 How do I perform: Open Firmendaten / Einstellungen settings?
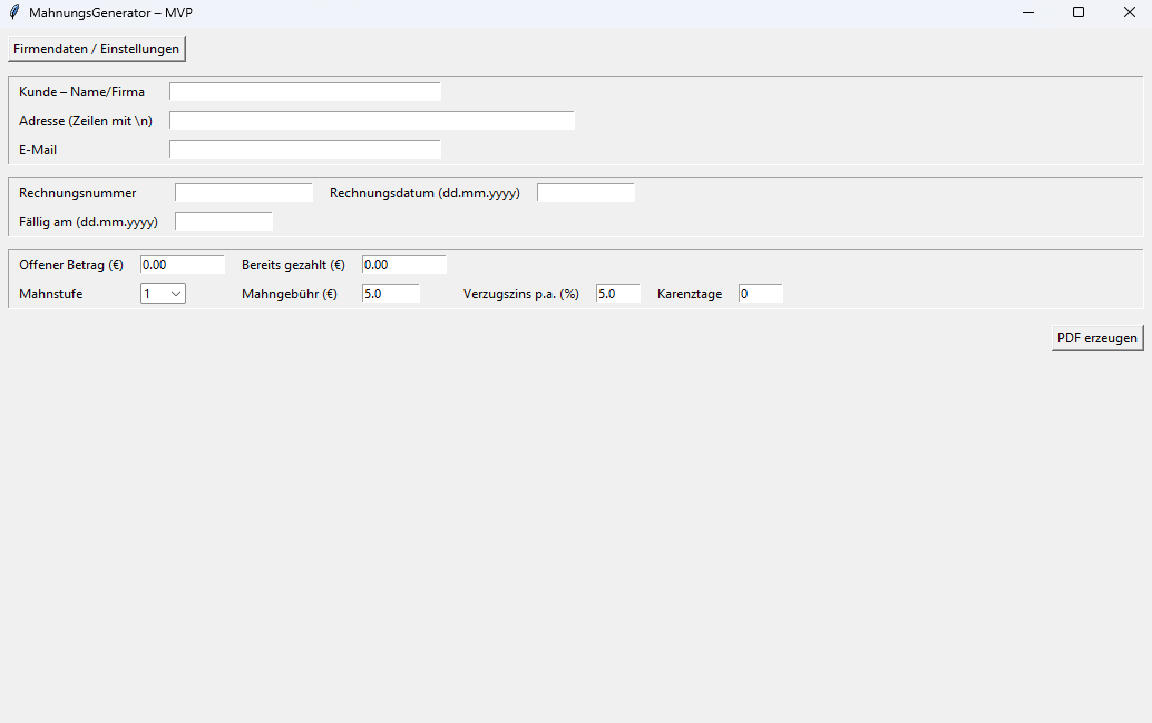[x=96, y=49]
